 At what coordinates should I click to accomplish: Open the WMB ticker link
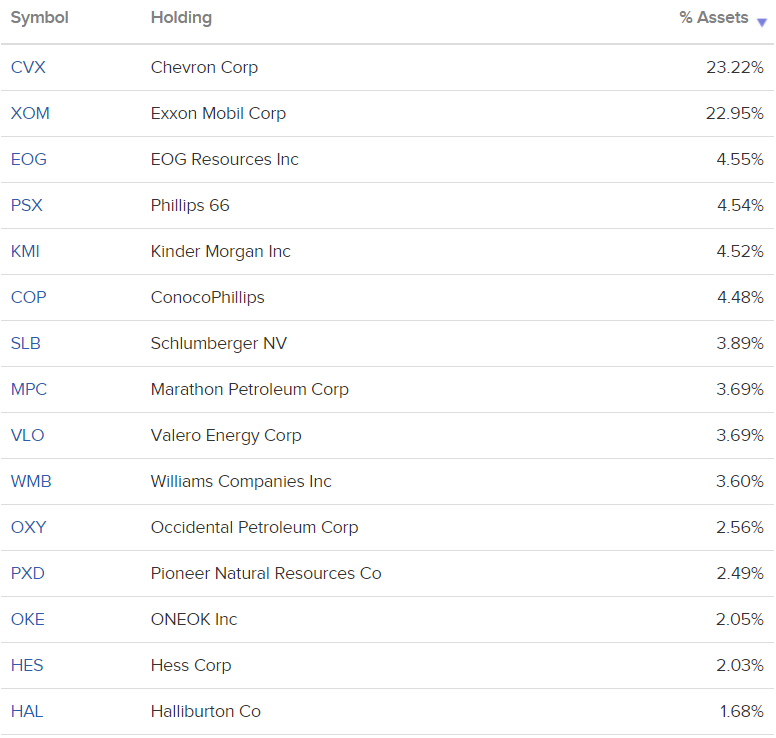pyautogui.click(x=31, y=482)
